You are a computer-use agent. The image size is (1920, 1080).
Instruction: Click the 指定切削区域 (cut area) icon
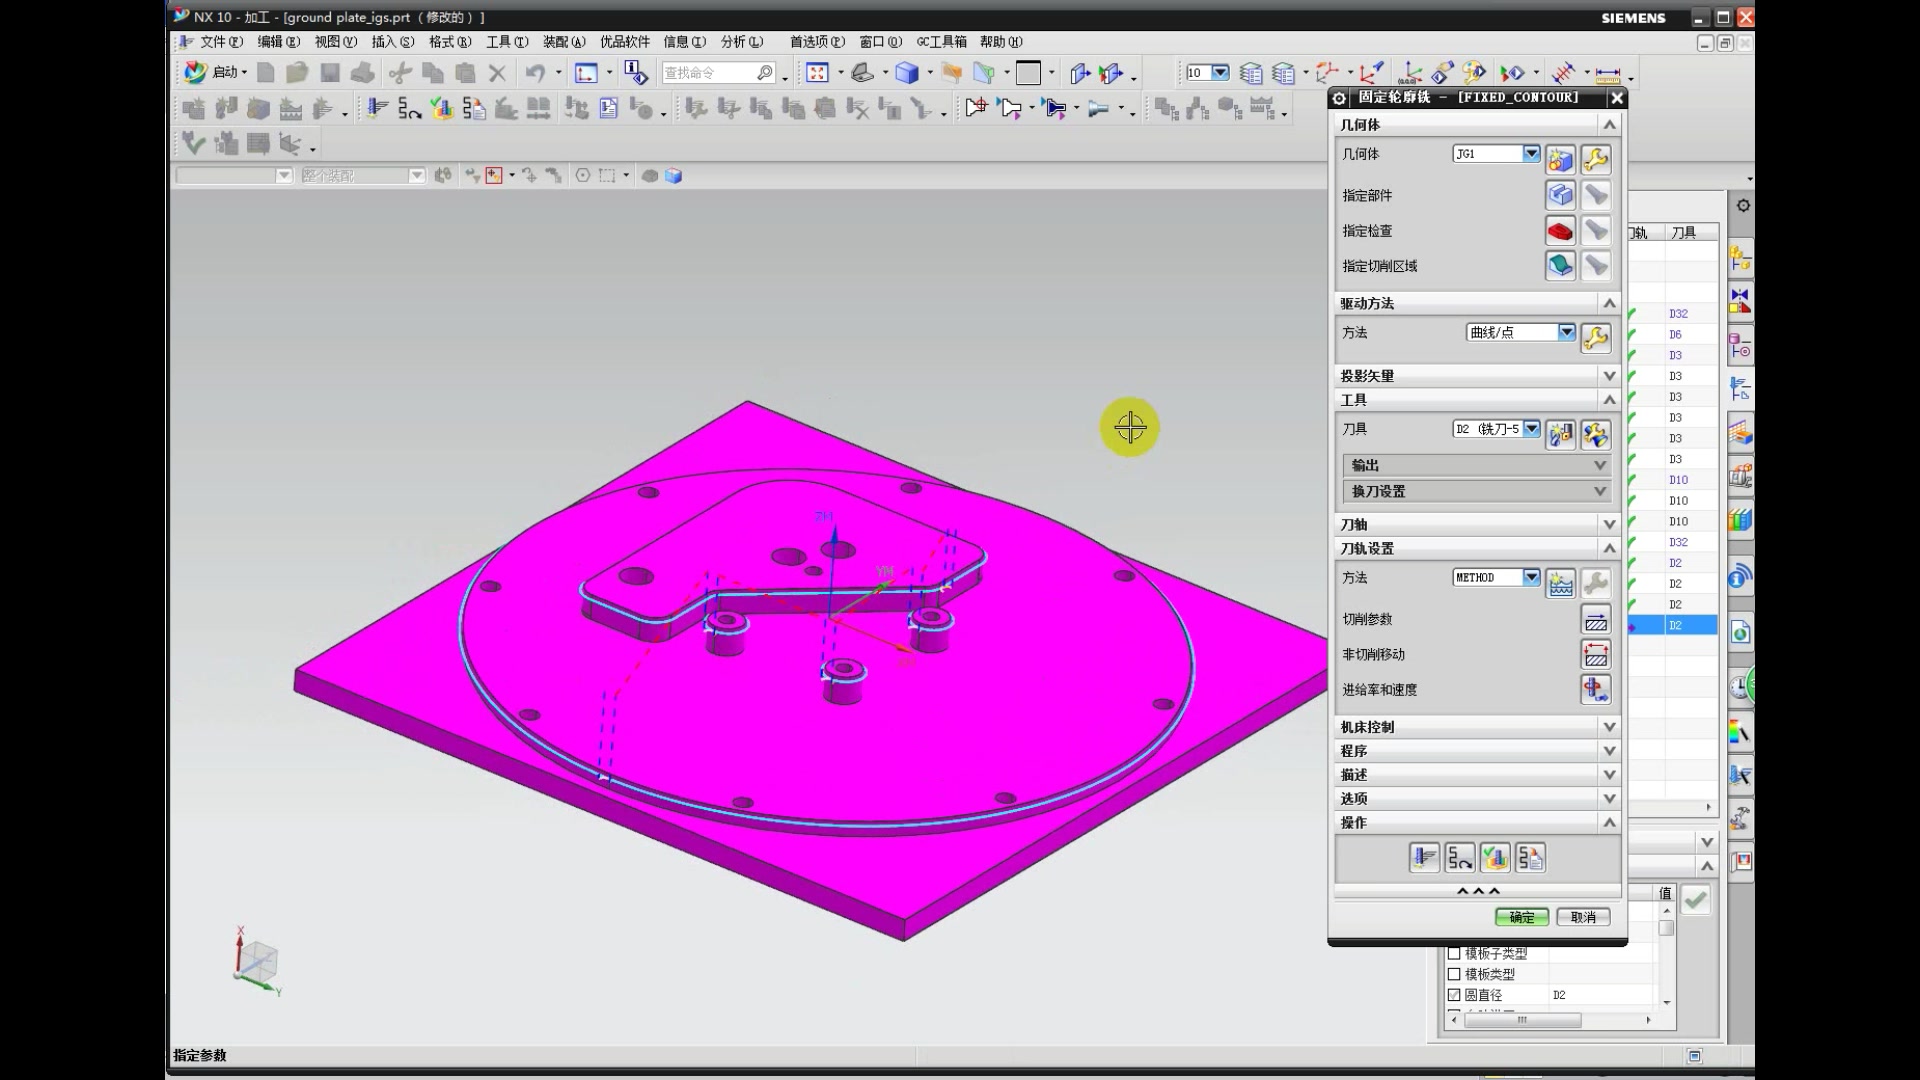(1560, 266)
